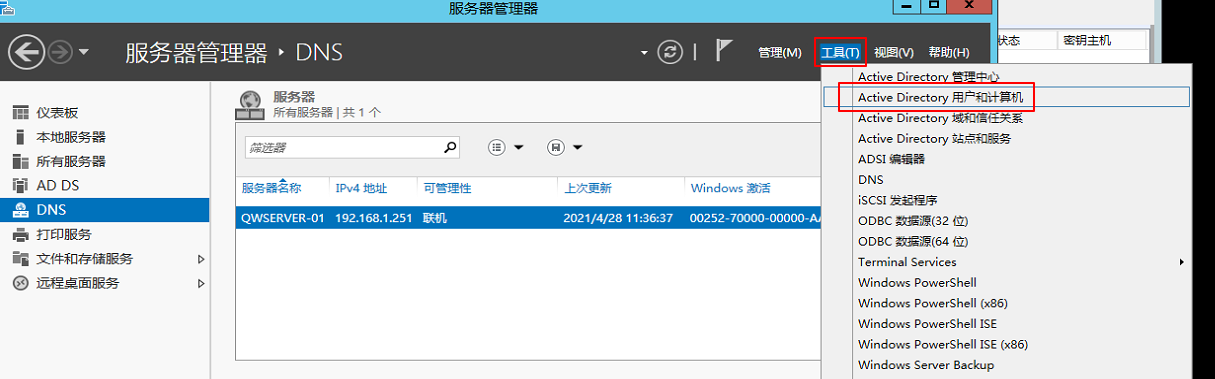Go back with the back arrow button
Viewport: 1215px width, 379px height.
pos(26,52)
